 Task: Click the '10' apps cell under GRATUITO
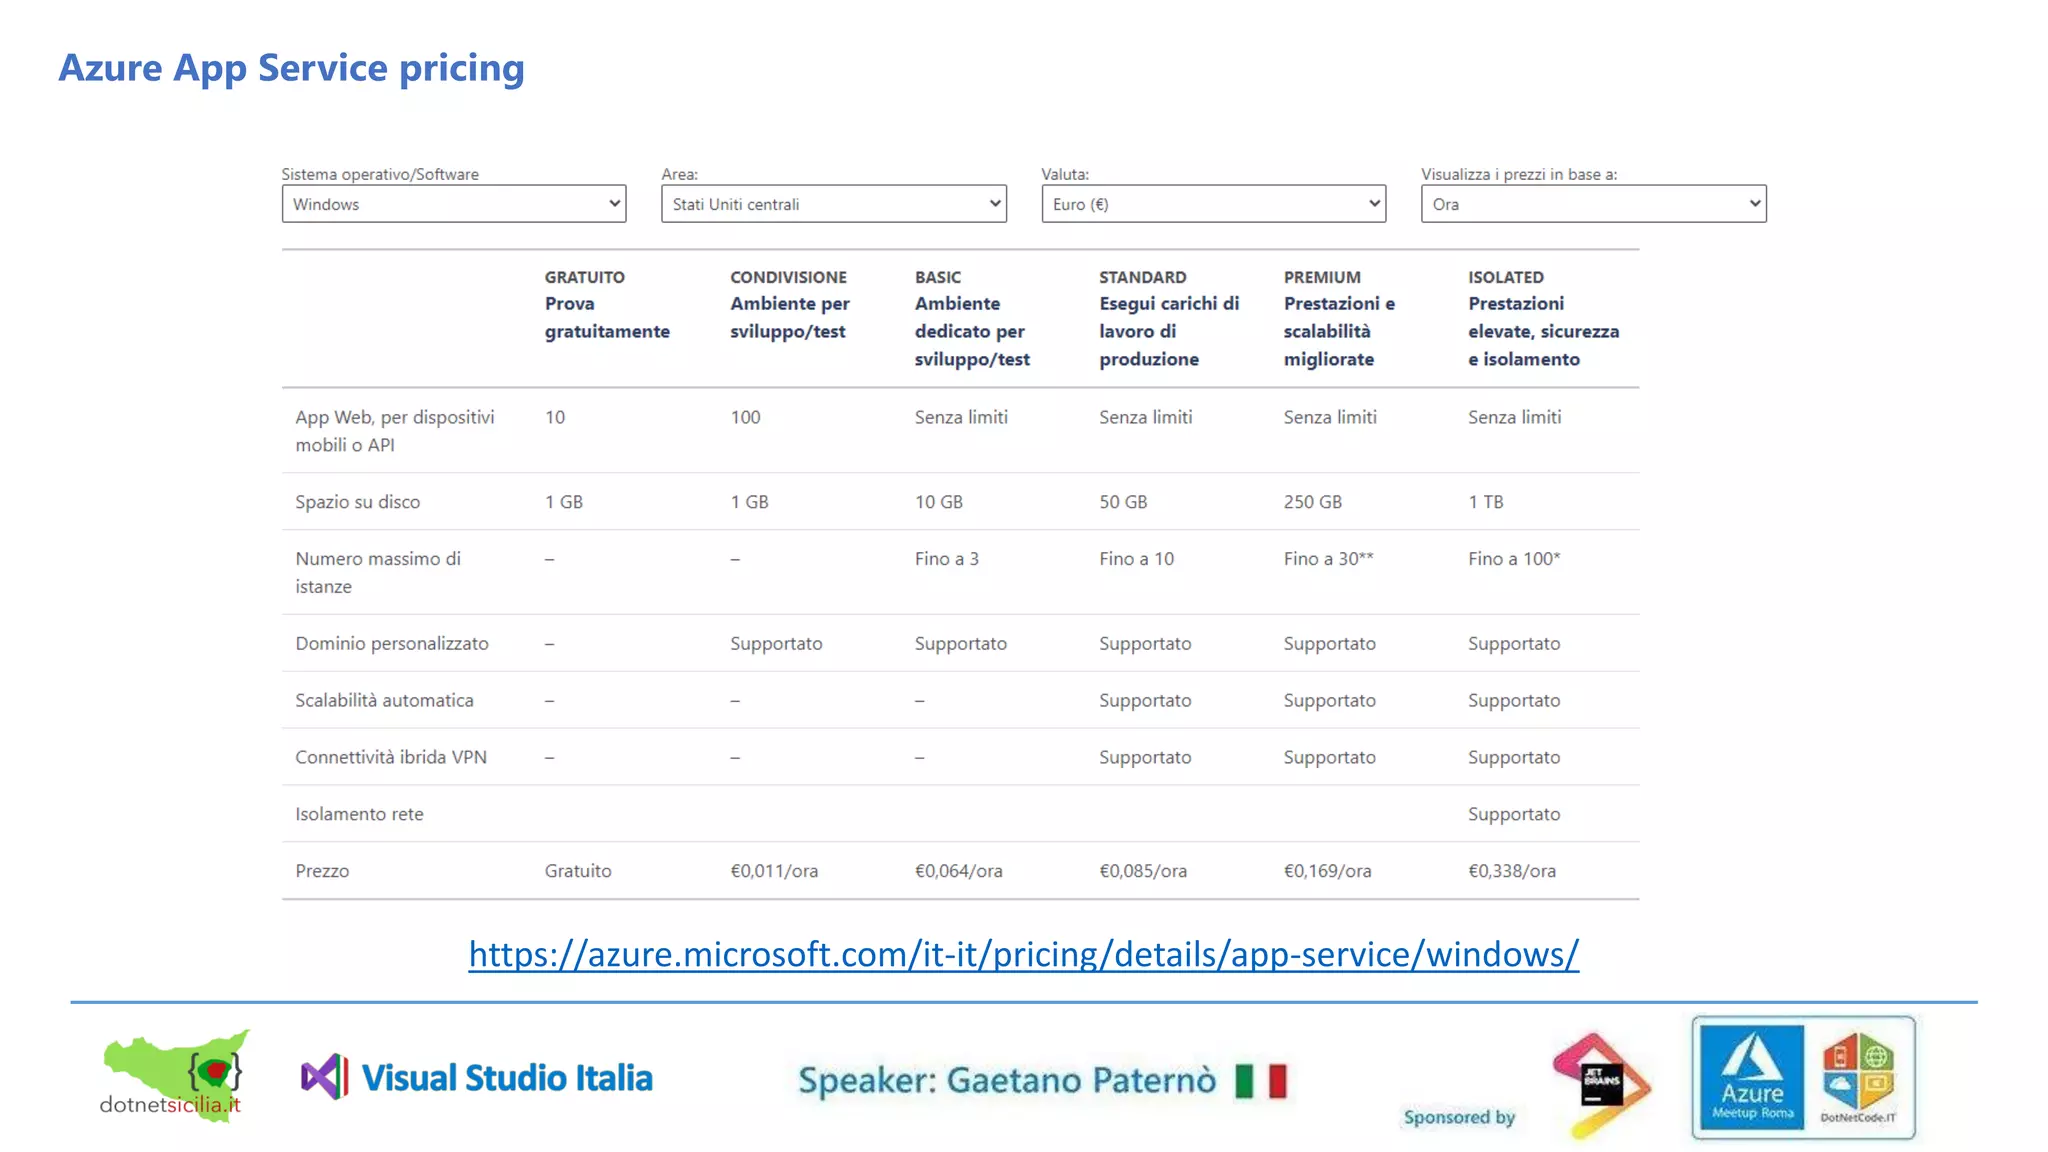(555, 417)
